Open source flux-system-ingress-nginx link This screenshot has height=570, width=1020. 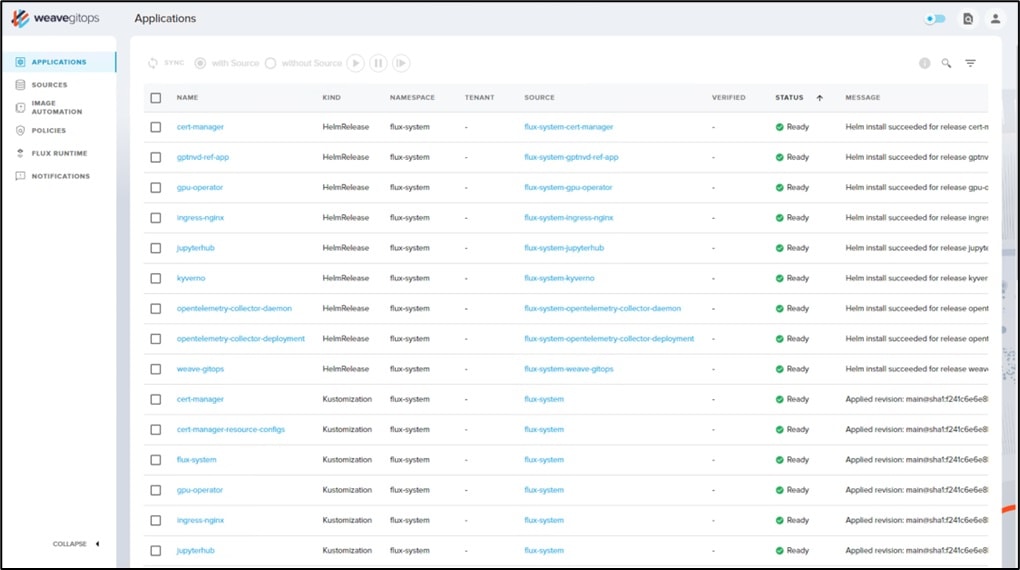[x=569, y=217]
